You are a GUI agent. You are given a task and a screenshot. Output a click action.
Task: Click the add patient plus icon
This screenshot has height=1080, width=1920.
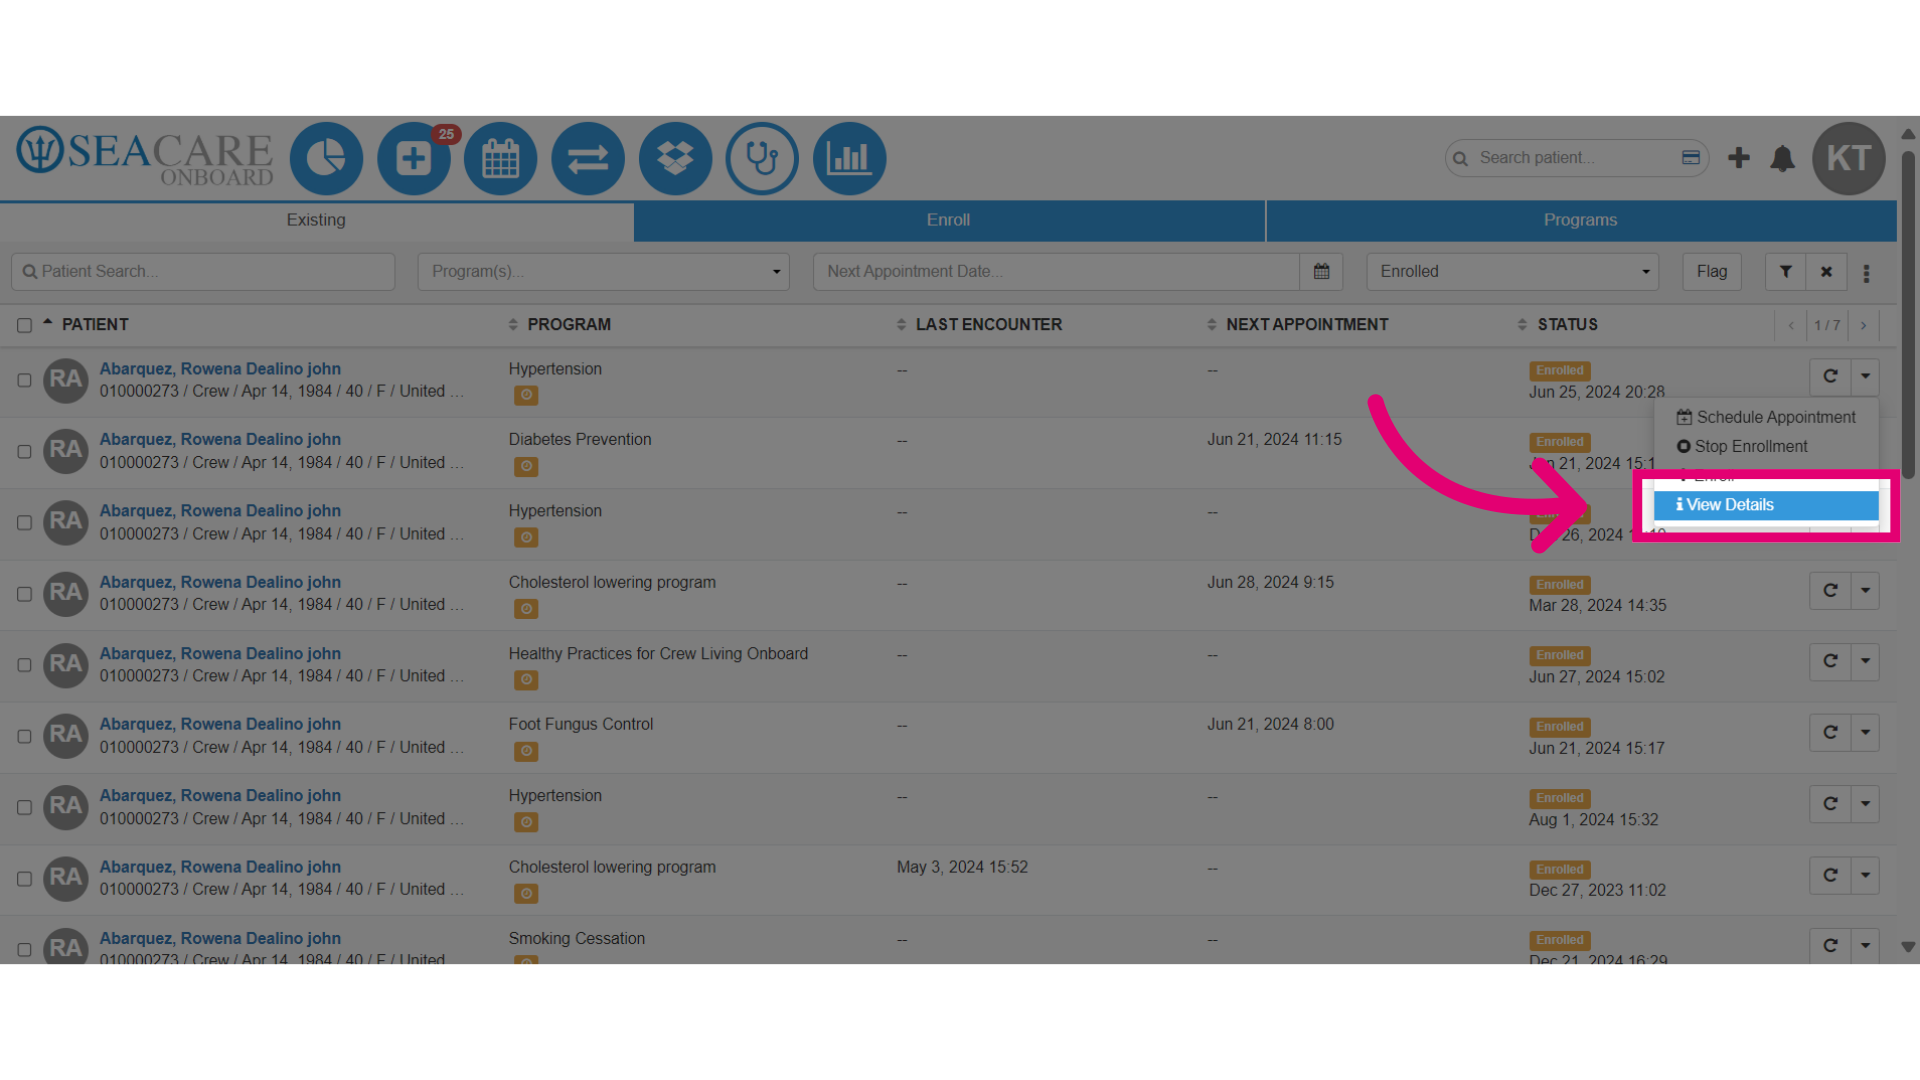click(1739, 158)
